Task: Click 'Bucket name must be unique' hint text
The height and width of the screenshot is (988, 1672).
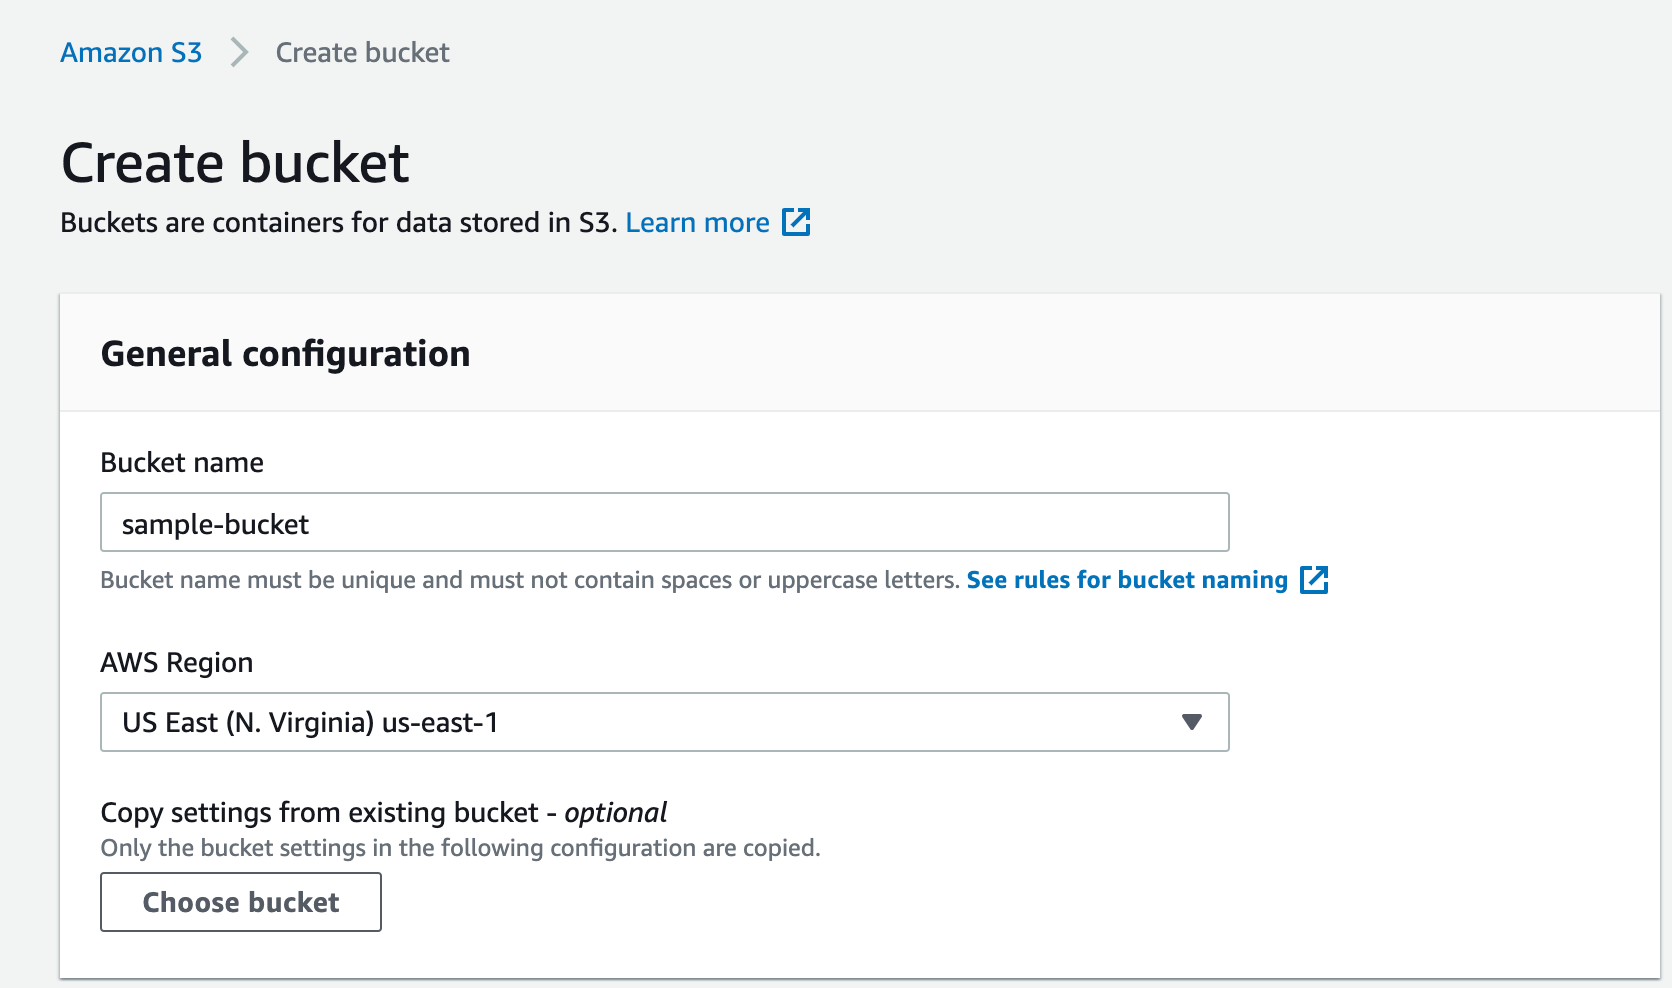Action: [x=530, y=580]
